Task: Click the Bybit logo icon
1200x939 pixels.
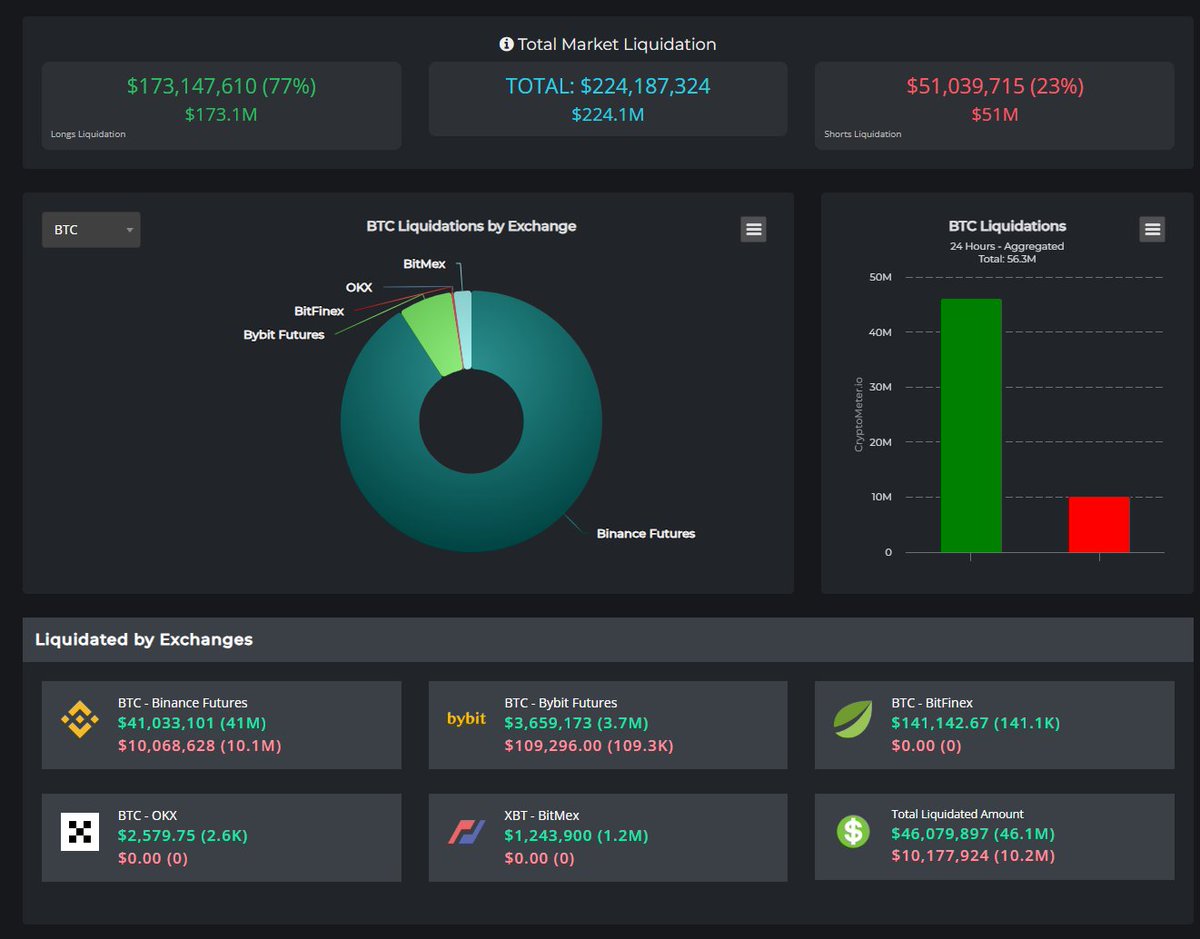Action: (466, 718)
